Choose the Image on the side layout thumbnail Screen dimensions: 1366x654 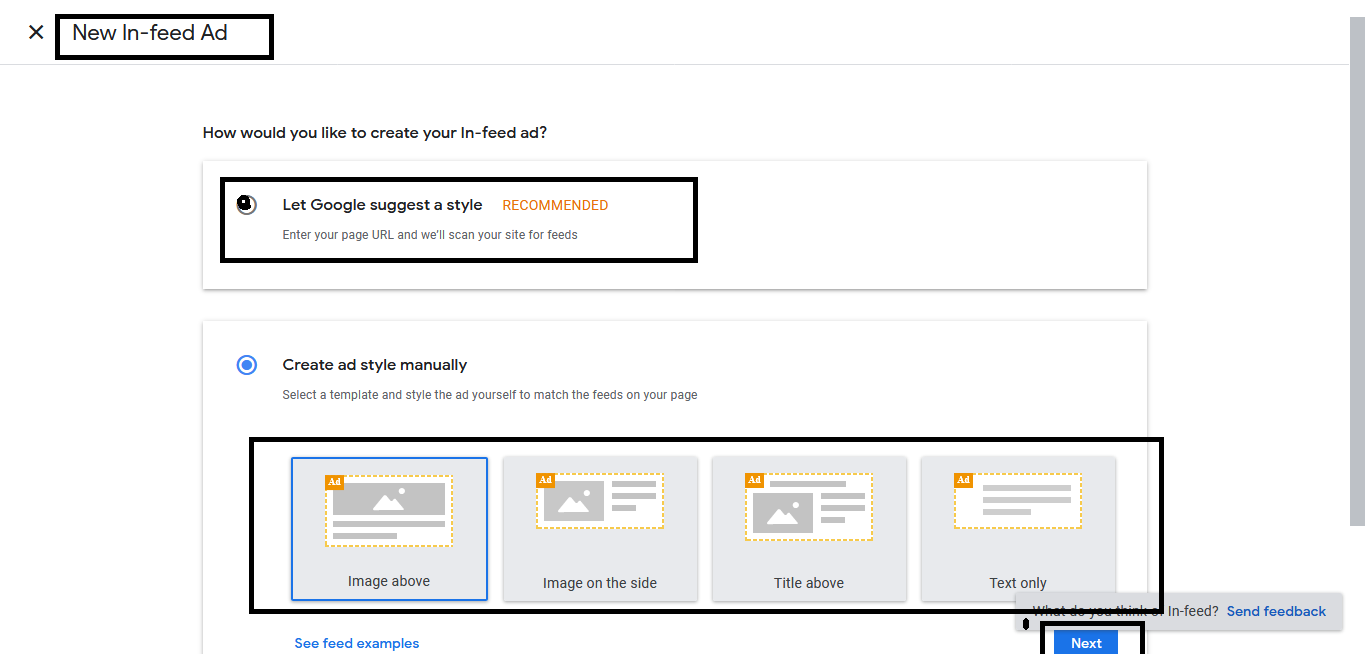tap(600, 502)
